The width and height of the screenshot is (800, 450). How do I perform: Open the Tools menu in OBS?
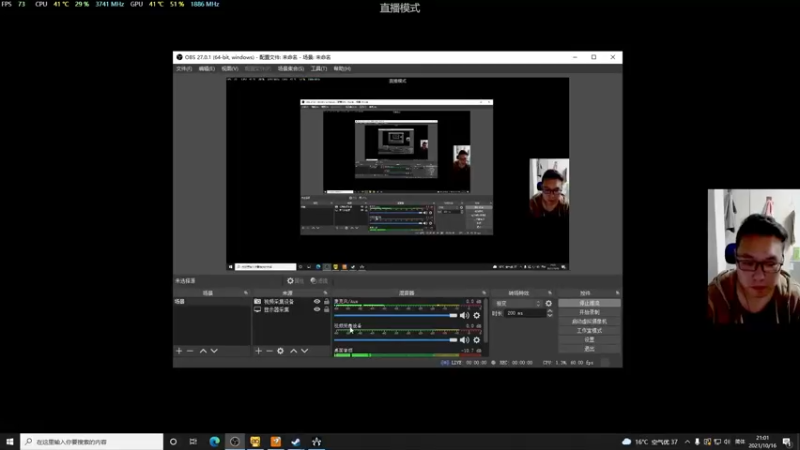pyautogui.click(x=319, y=68)
